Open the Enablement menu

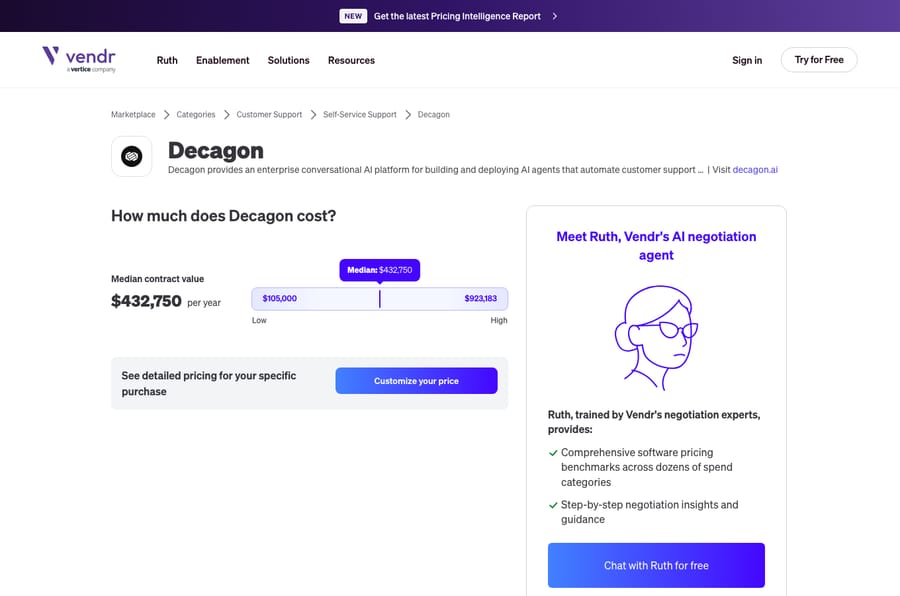coord(223,60)
